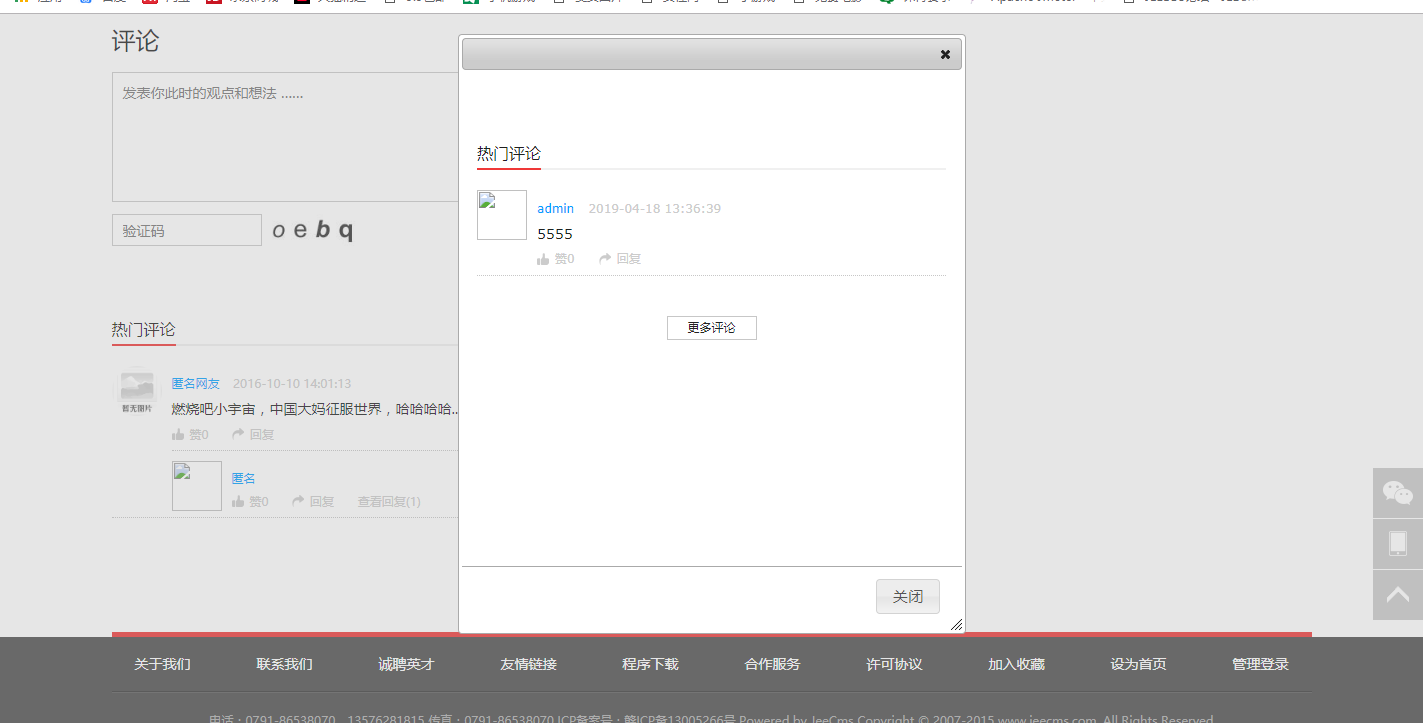This screenshot has width=1423, height=723.
Task: Close the dialog using the X icon
Action: coord(945,54)
